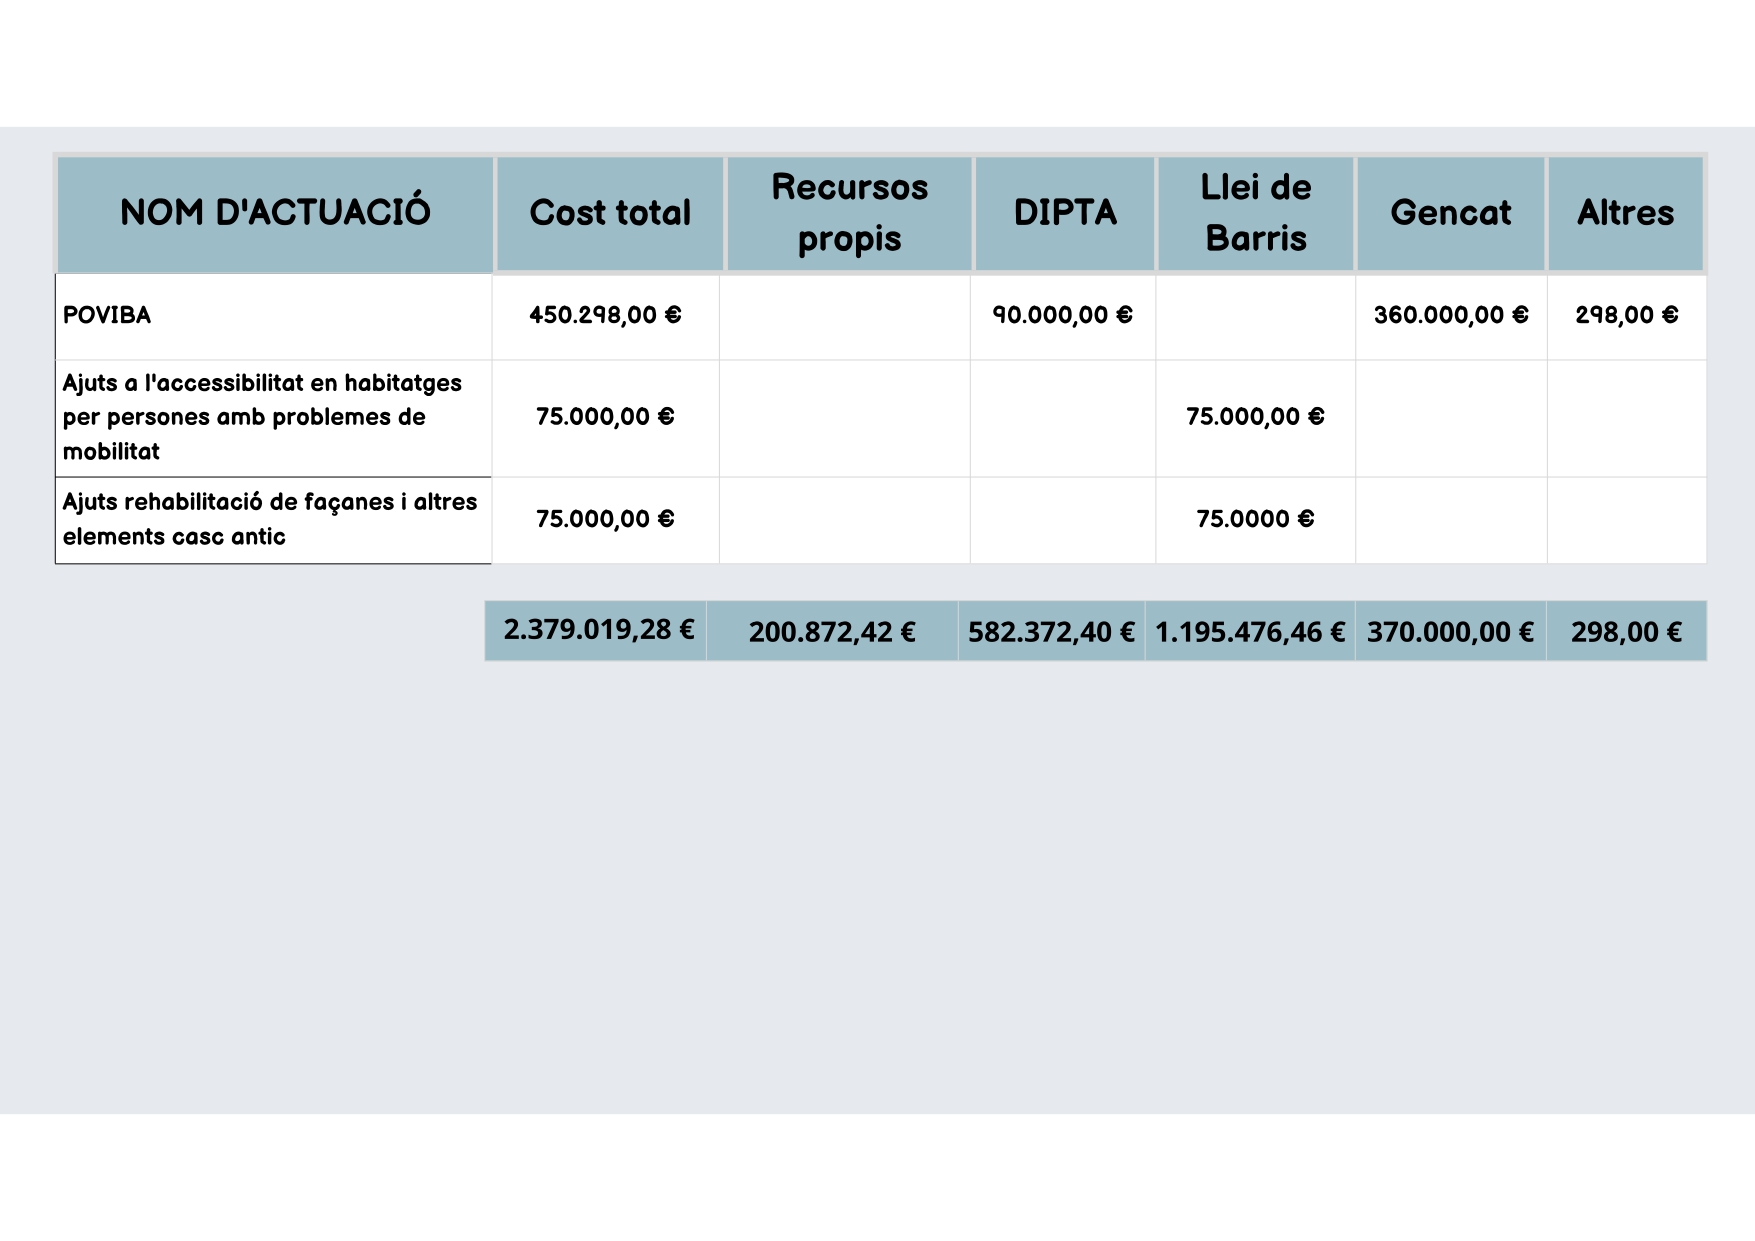
Task: Select the Gencat column header
Action: (x=1450, y=213)
